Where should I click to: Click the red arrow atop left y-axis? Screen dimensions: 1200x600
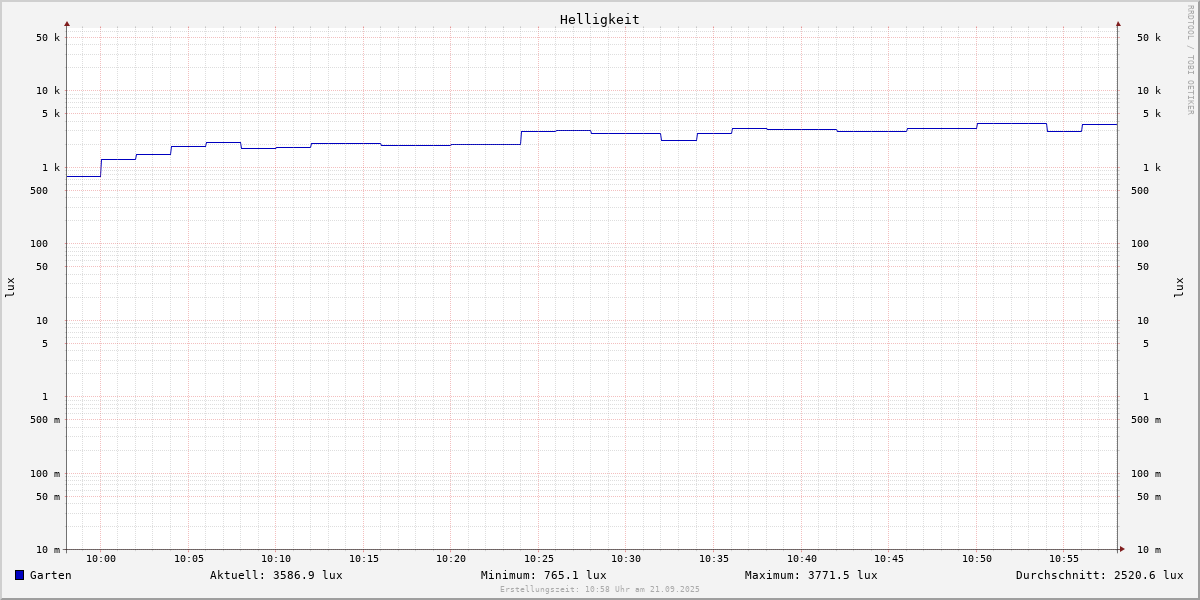coord(67,23)
